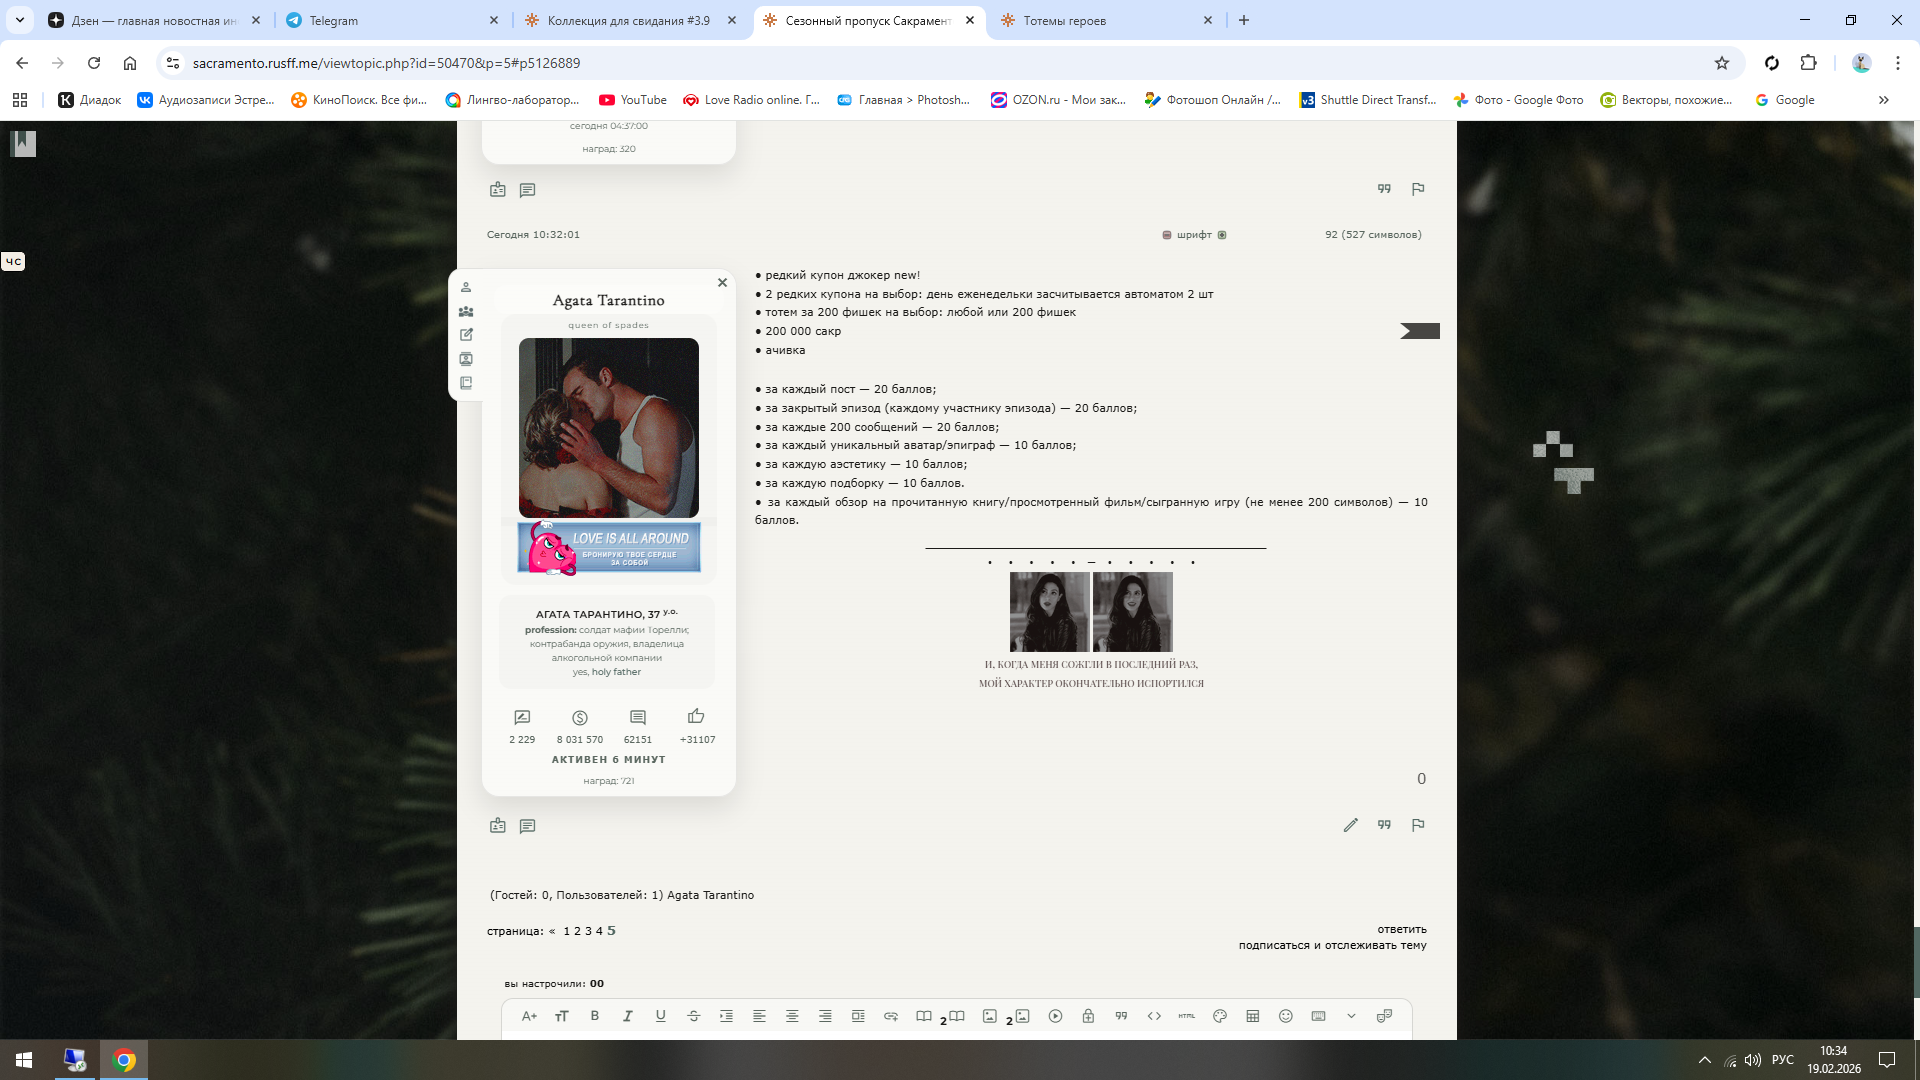
Task: Switch to the Telegram browser tab
Action: pos(334,20)
